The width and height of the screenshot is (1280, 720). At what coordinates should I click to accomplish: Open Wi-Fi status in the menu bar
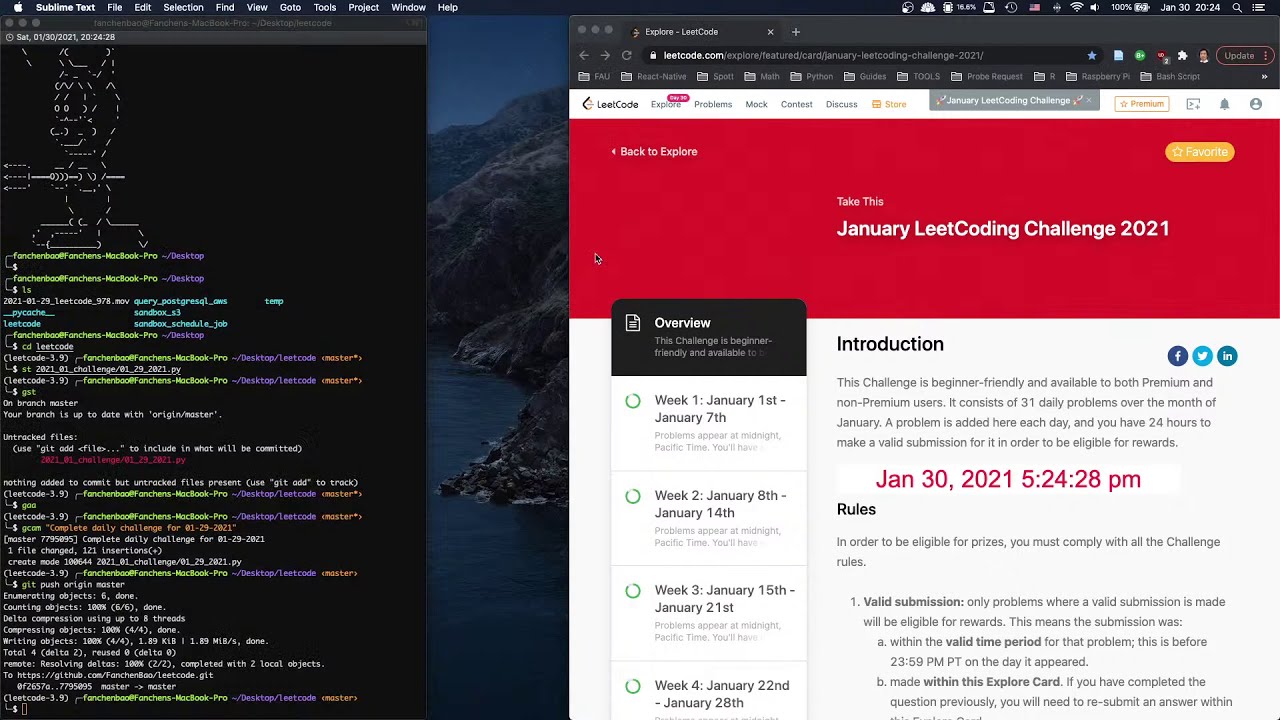click(x=1076, y=8)
